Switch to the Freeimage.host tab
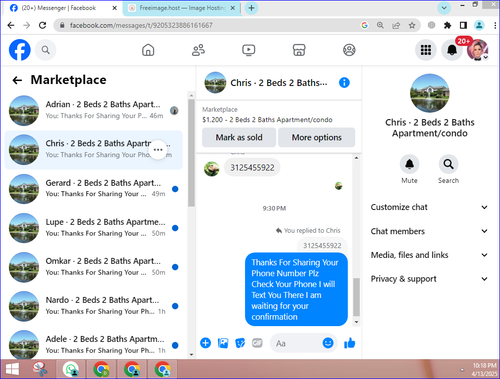 click(x=182, y=8)
